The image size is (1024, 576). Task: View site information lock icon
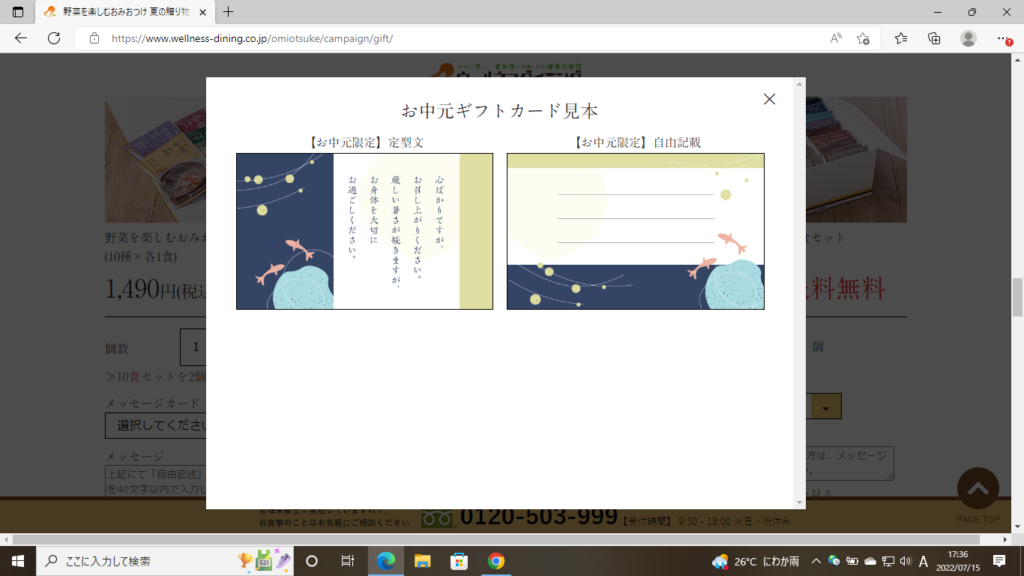95,38
